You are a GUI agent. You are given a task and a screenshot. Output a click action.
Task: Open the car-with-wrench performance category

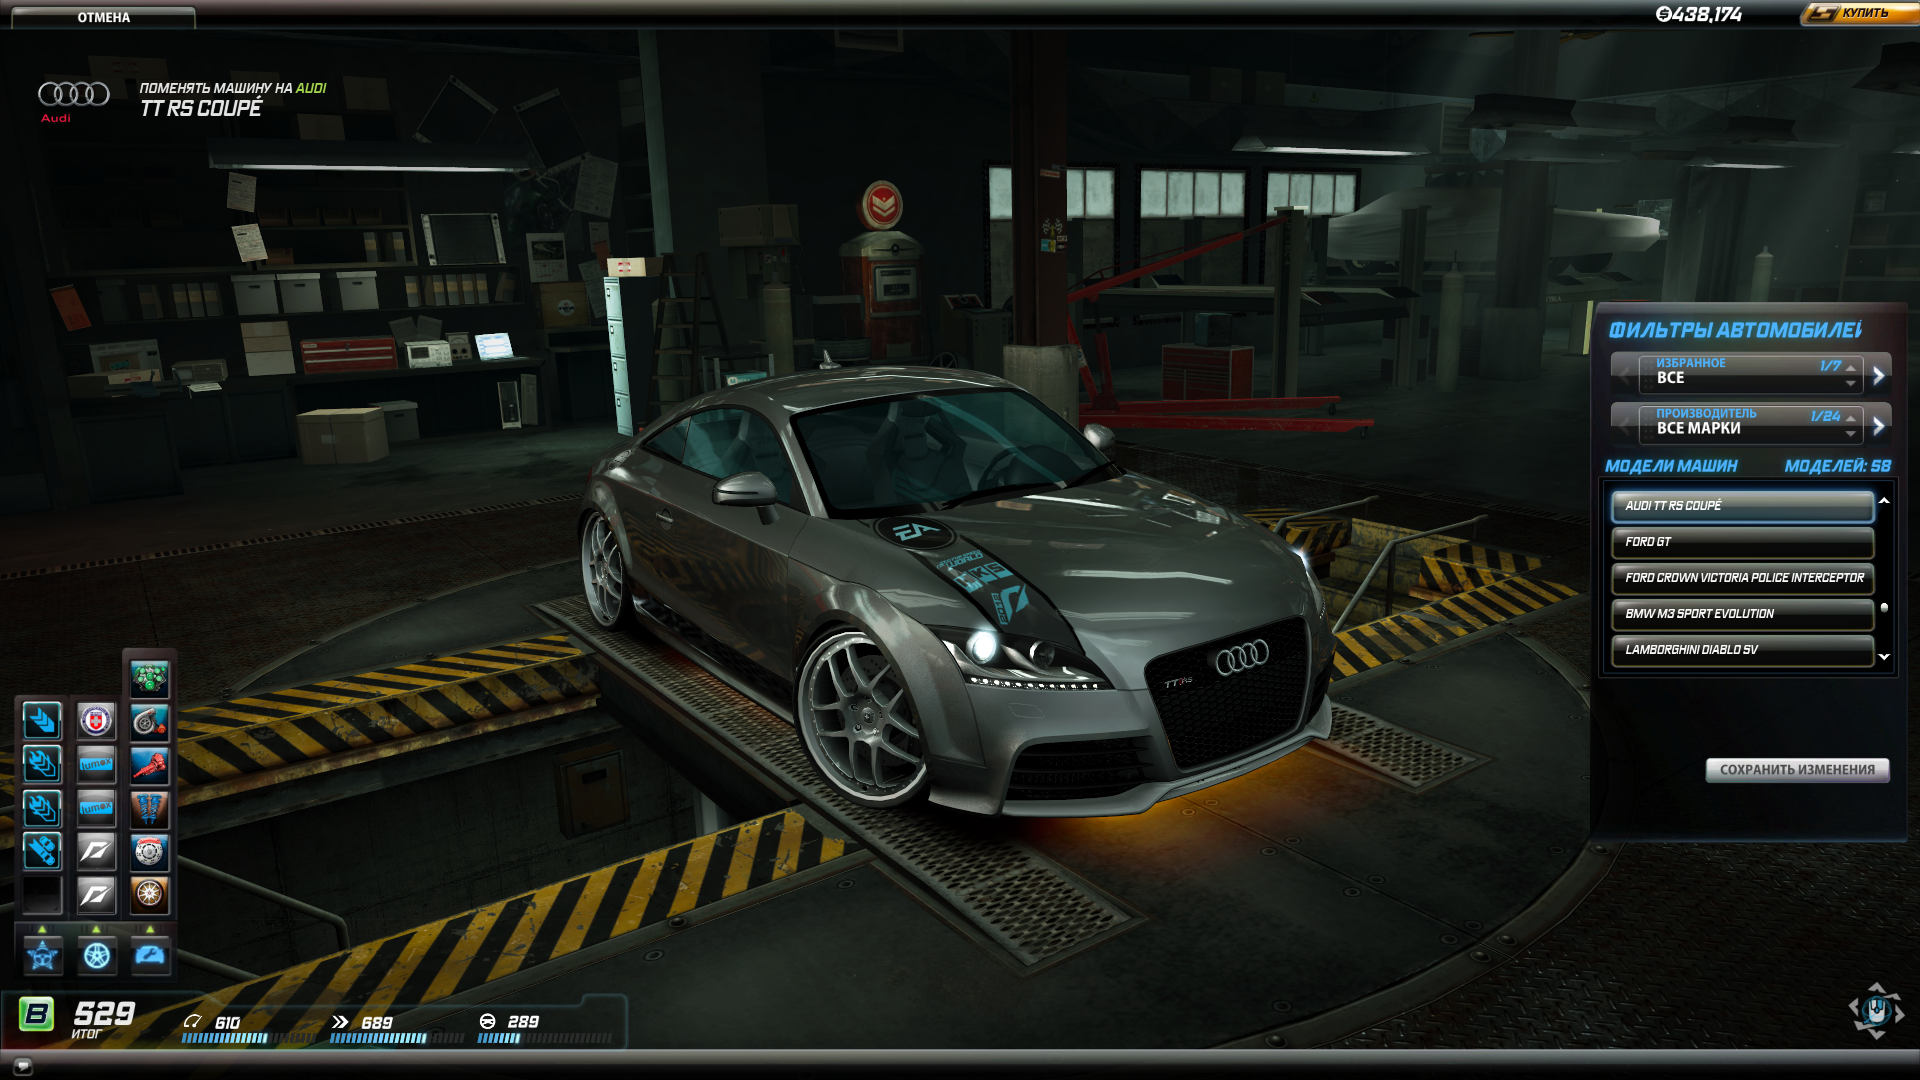pyautogui.click(x=150, y=956)
